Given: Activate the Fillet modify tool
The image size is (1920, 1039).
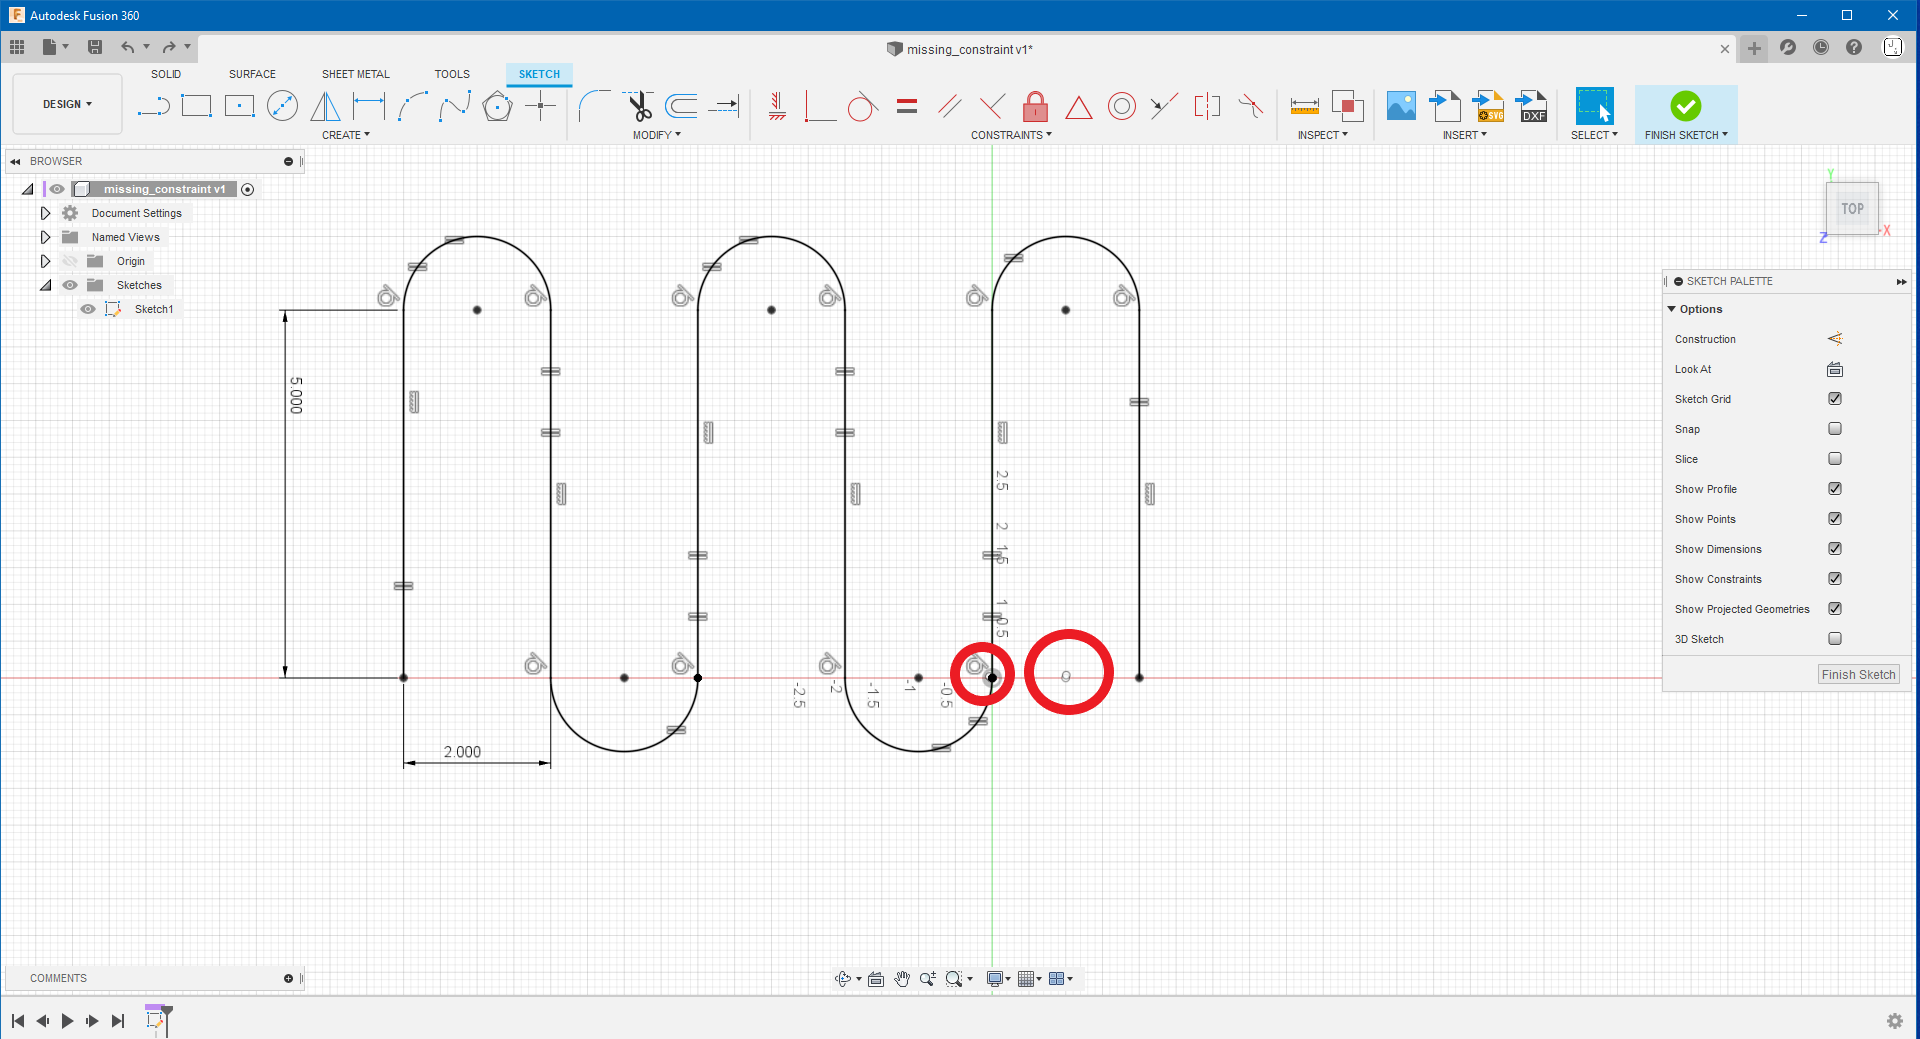Looking at the screenshot, I should (x=594, y=106).
